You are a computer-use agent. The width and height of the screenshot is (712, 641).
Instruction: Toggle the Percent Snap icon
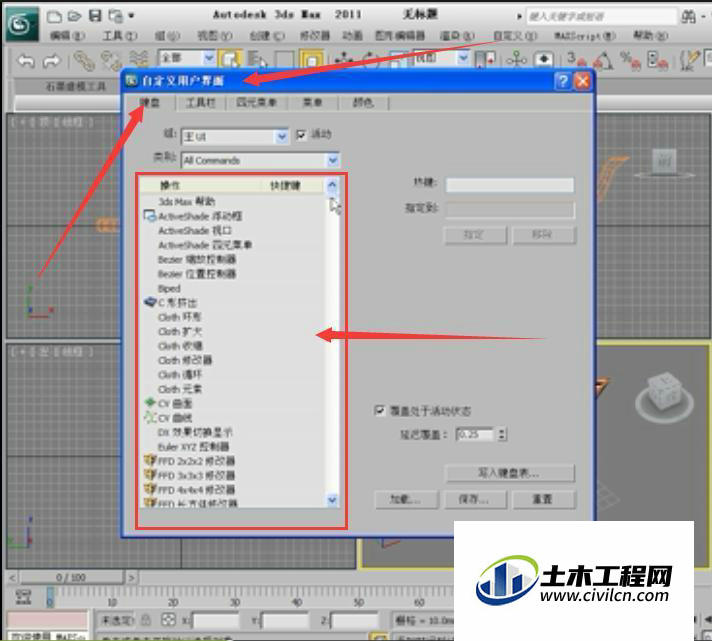click(x=630, y=60)
